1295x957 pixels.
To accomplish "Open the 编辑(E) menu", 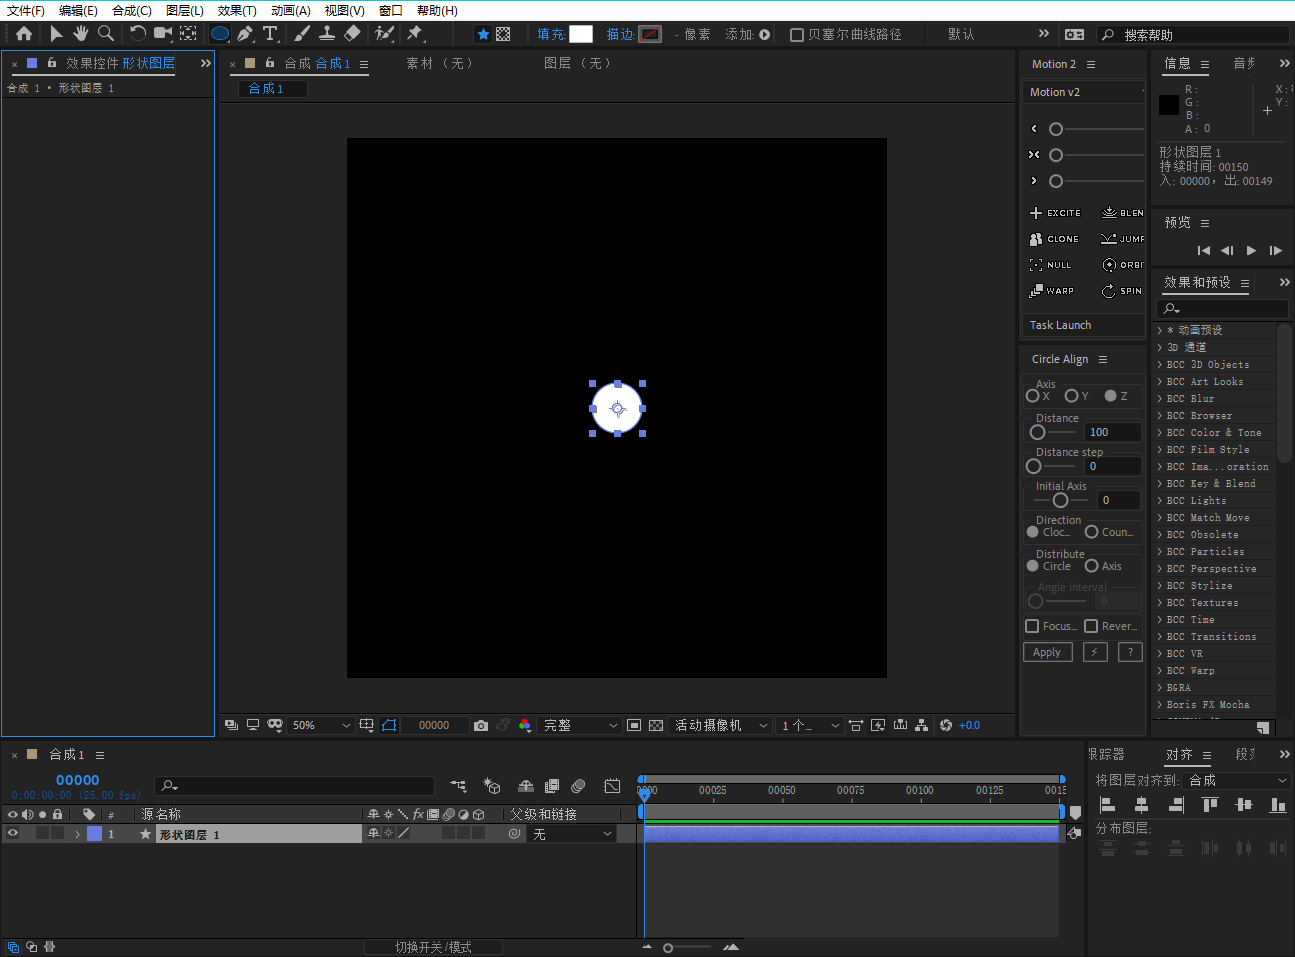I will (x=78, y=10).
